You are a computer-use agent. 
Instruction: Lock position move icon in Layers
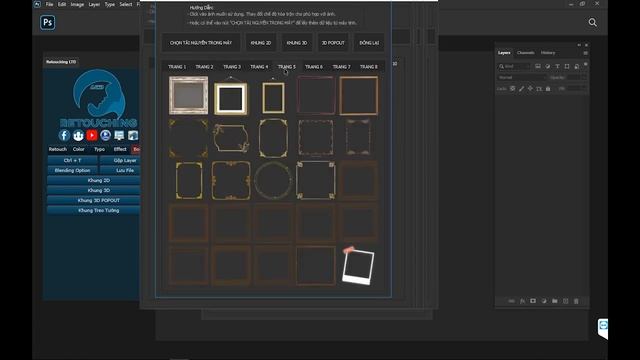click(530, 89)
